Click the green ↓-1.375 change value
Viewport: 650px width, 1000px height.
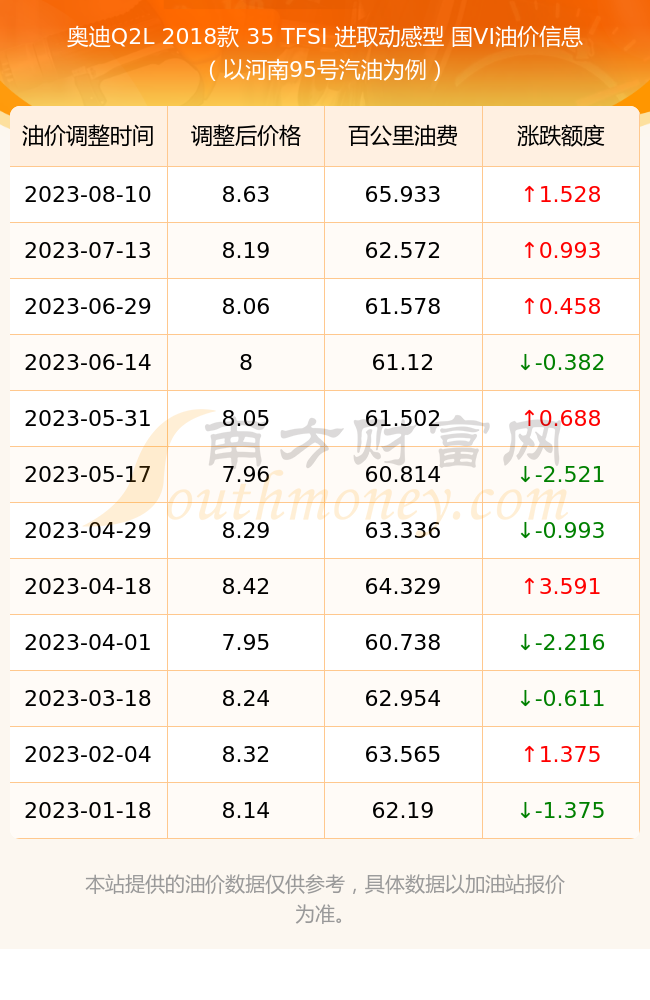tap(561, 811)
